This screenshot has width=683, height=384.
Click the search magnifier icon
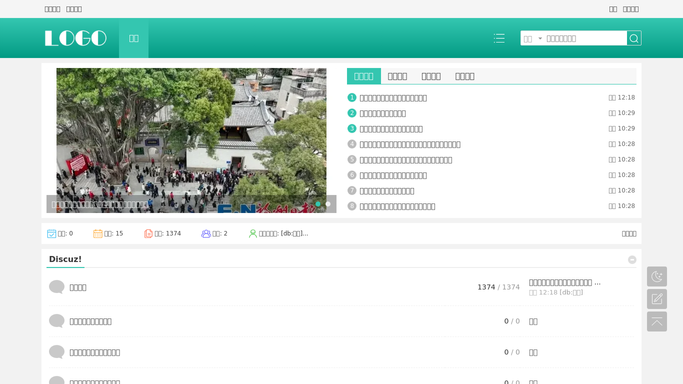634,38
